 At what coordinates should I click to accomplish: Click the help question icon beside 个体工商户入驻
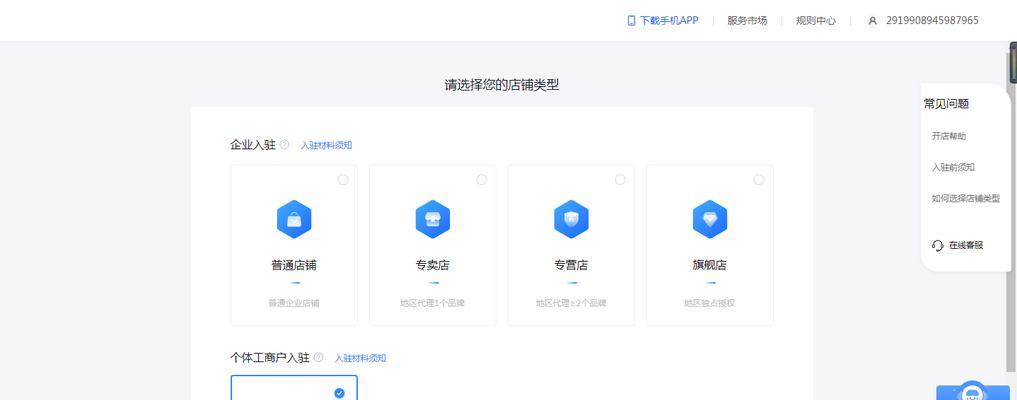[x=318, y=357]
